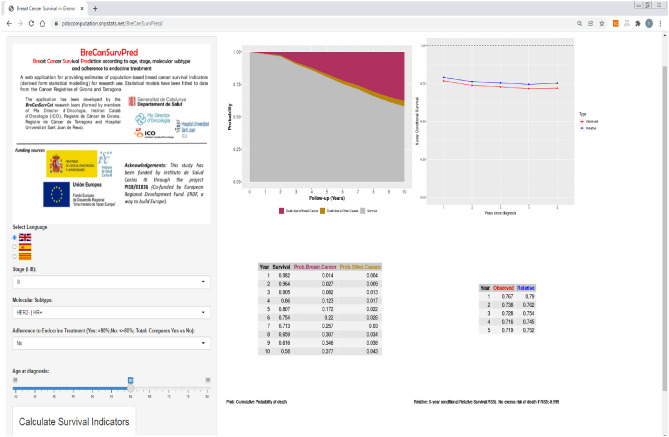
Task: Click the bookmark-shaped extension icon
Action: point(627,23)
